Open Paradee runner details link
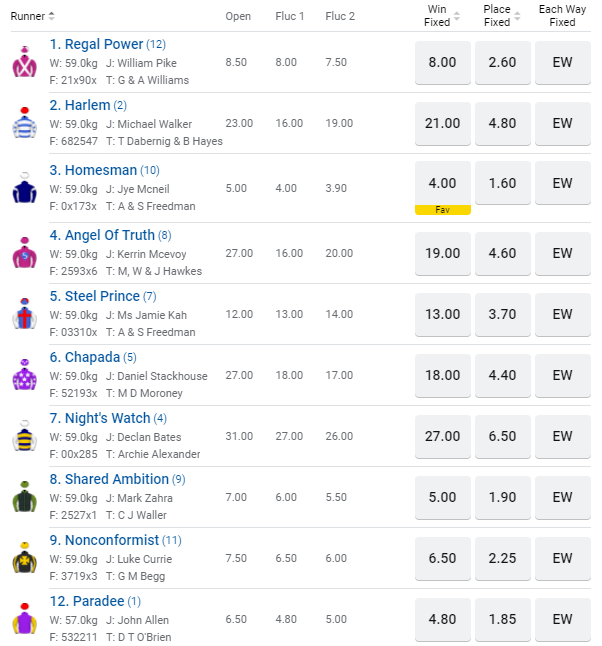This screenshot has height=646, width=602. click(86, 601)
